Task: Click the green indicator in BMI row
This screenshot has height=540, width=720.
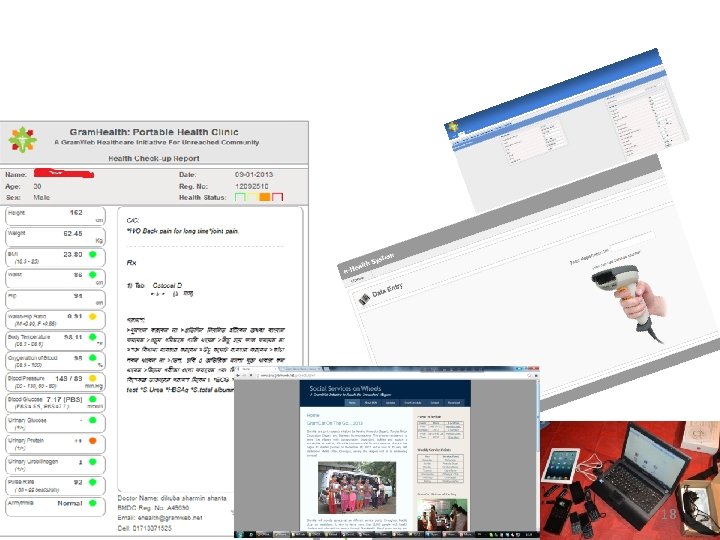Action: coord(93,254)
